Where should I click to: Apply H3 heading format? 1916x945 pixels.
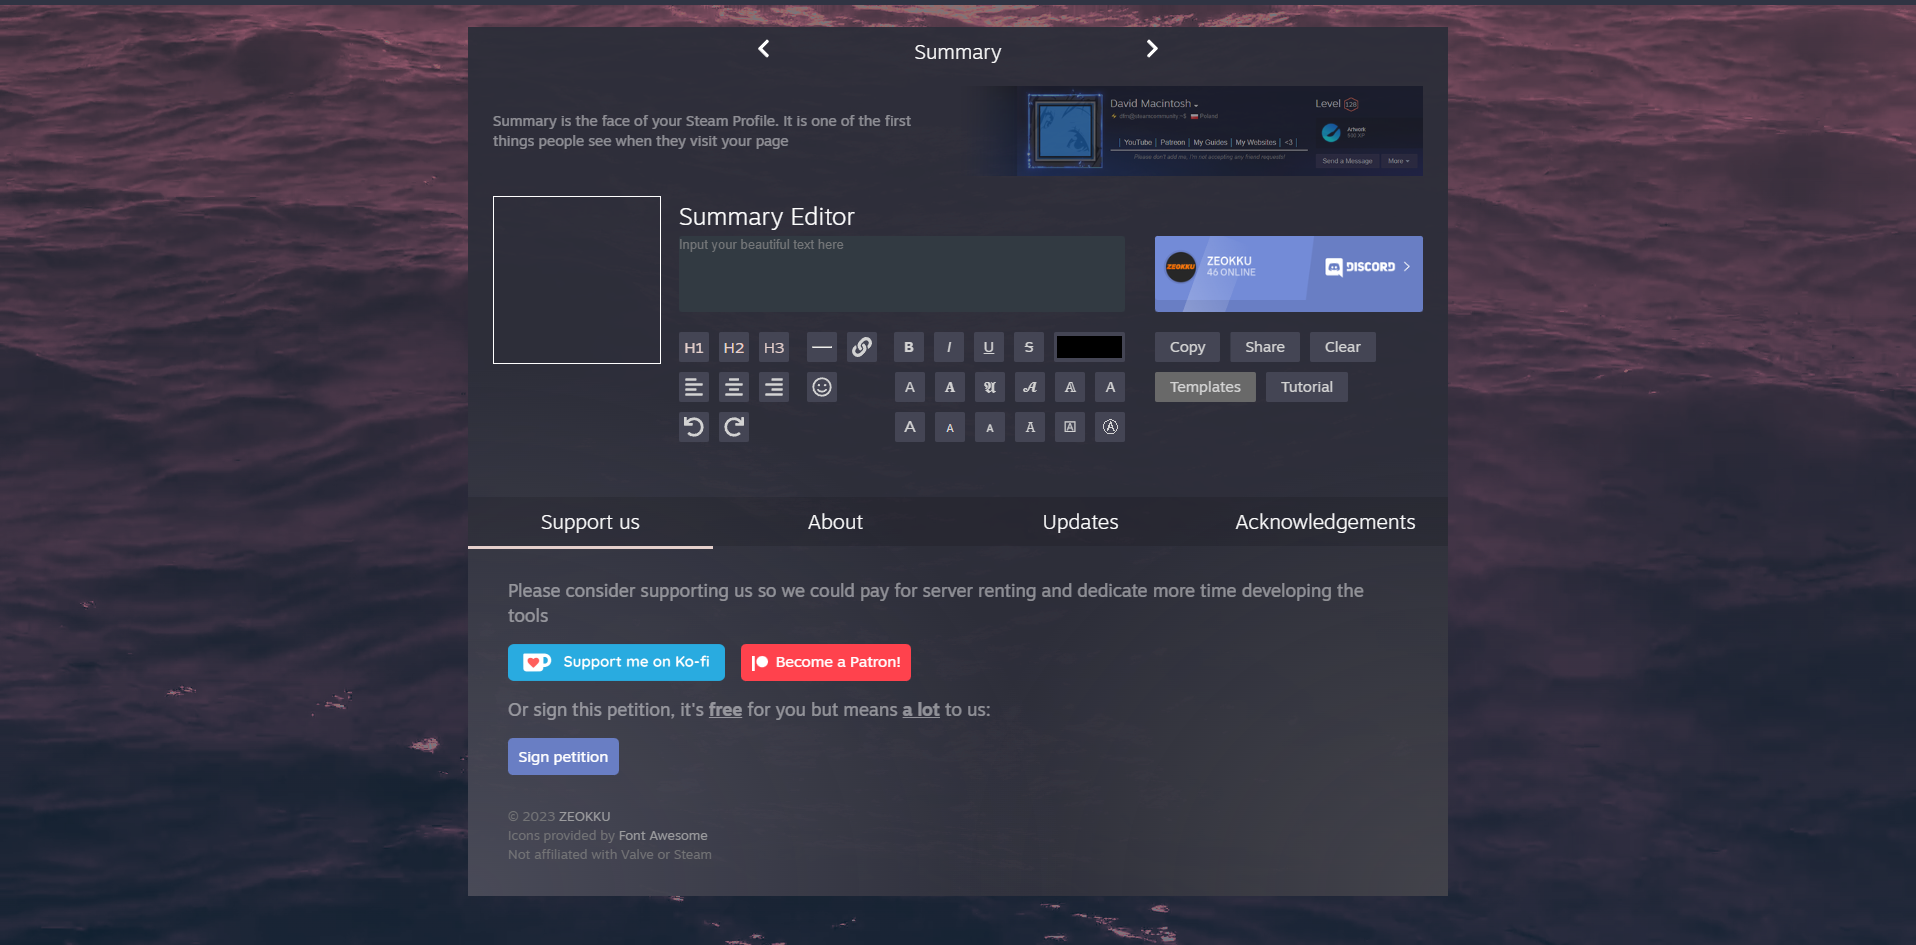point(774,347)
